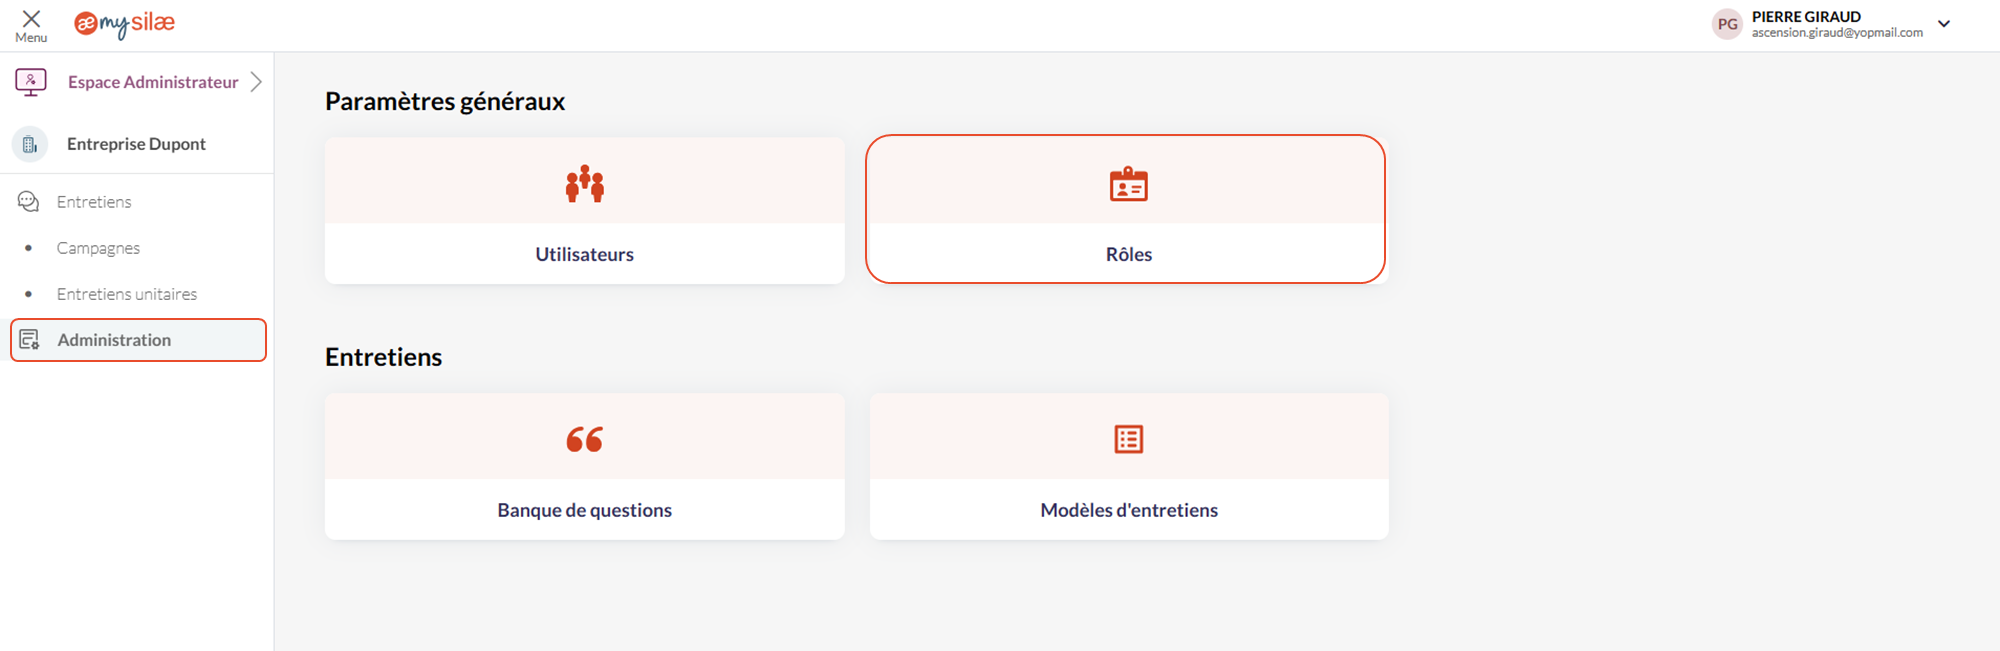Open the Pierre Giraud account dropdown arrow
The image size is (2000, 651).
pyautogui.click(x=1944, y=24)
